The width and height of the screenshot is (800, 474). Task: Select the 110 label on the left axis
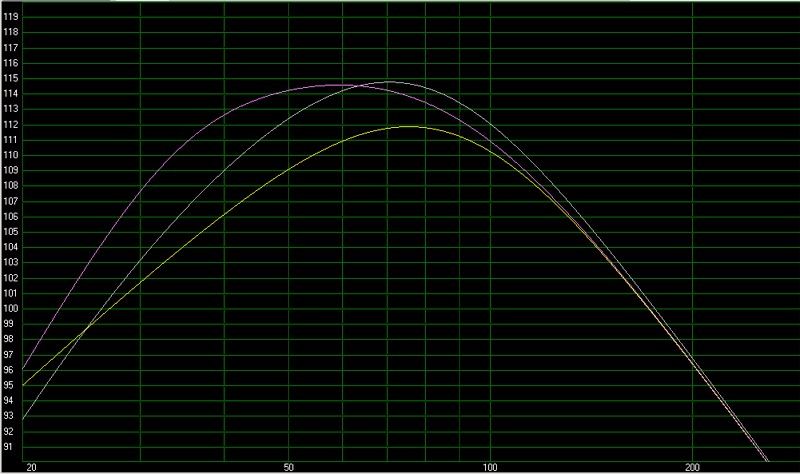pos(11,155)
